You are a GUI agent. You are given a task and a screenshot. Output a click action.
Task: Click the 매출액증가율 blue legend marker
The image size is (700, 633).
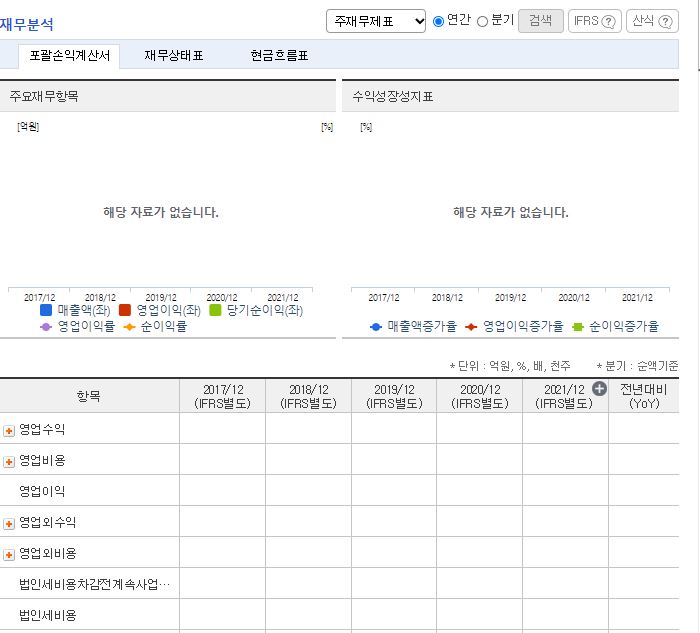[x=376, y=327]
